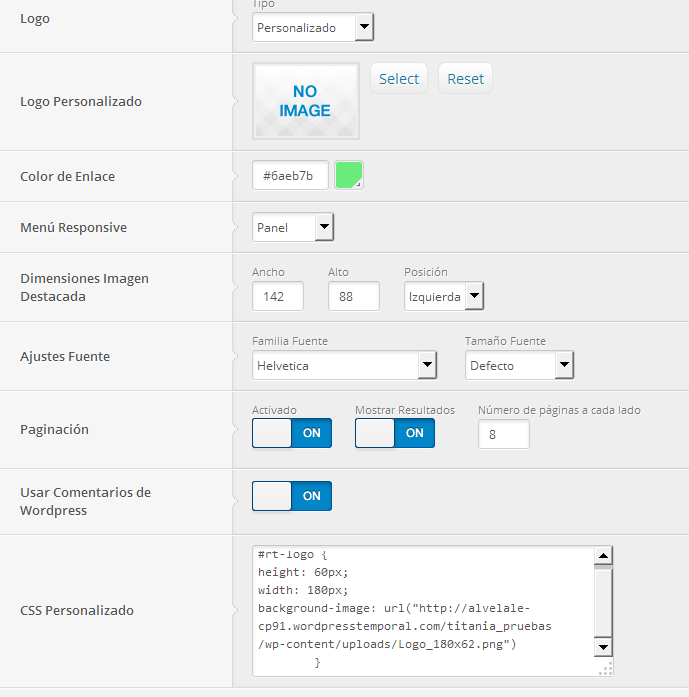Screen dimensions: 689x697
Task: Click the CSS textarea resize grip corner
Action: (606, 669)
